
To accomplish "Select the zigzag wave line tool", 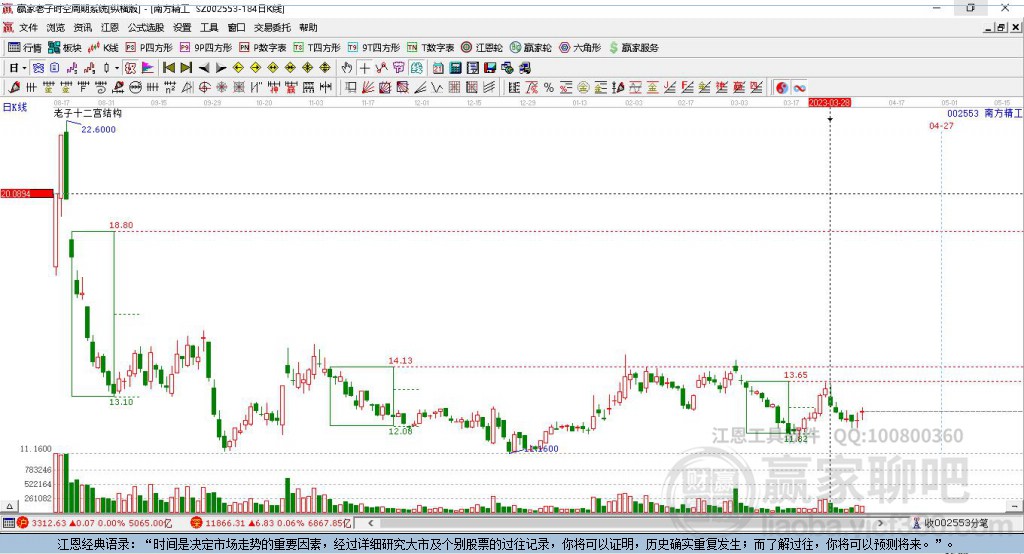I will pyautogui.click(x=436, y=88).
